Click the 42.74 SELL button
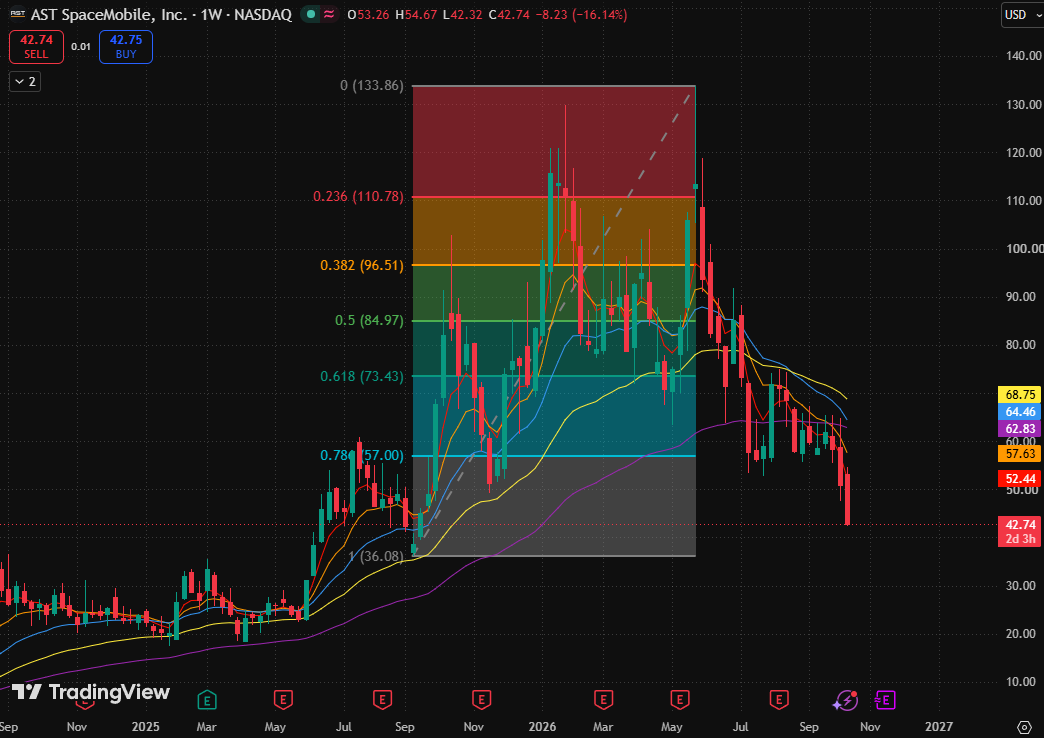This screenshot has height=738, width=1044. pos(37,47)
